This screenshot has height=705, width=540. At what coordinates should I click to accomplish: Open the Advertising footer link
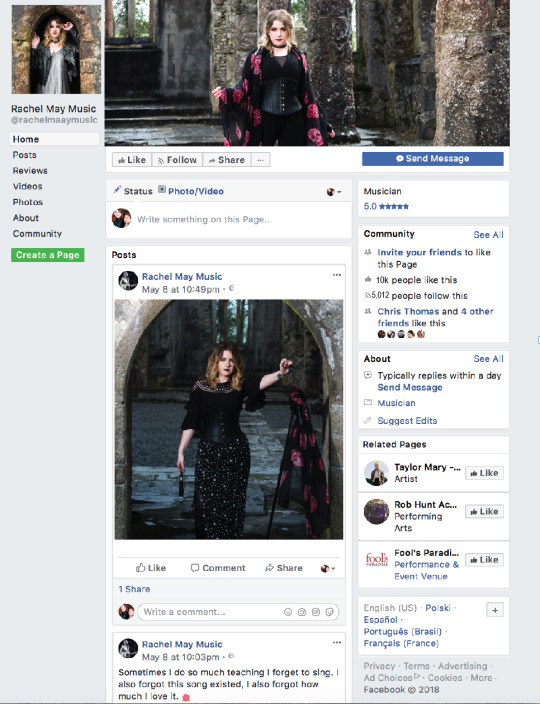[x=463, y=666]
